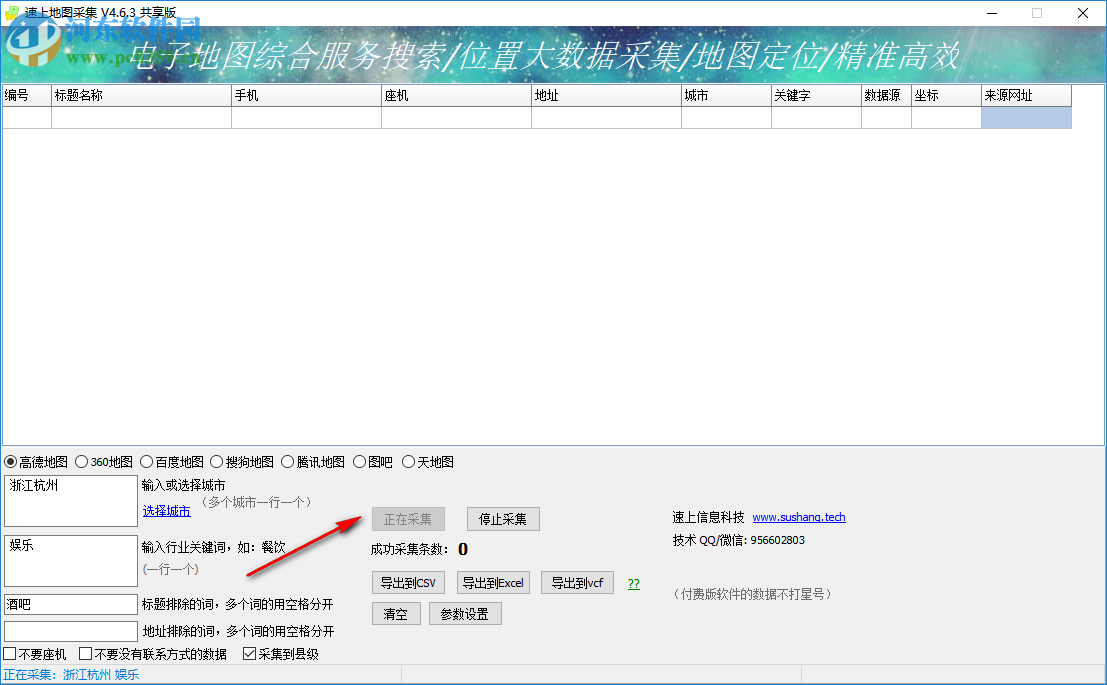Select the 高德地图 map source
The height and width of the screenshot is (685, 1107).
coord(12,461)
